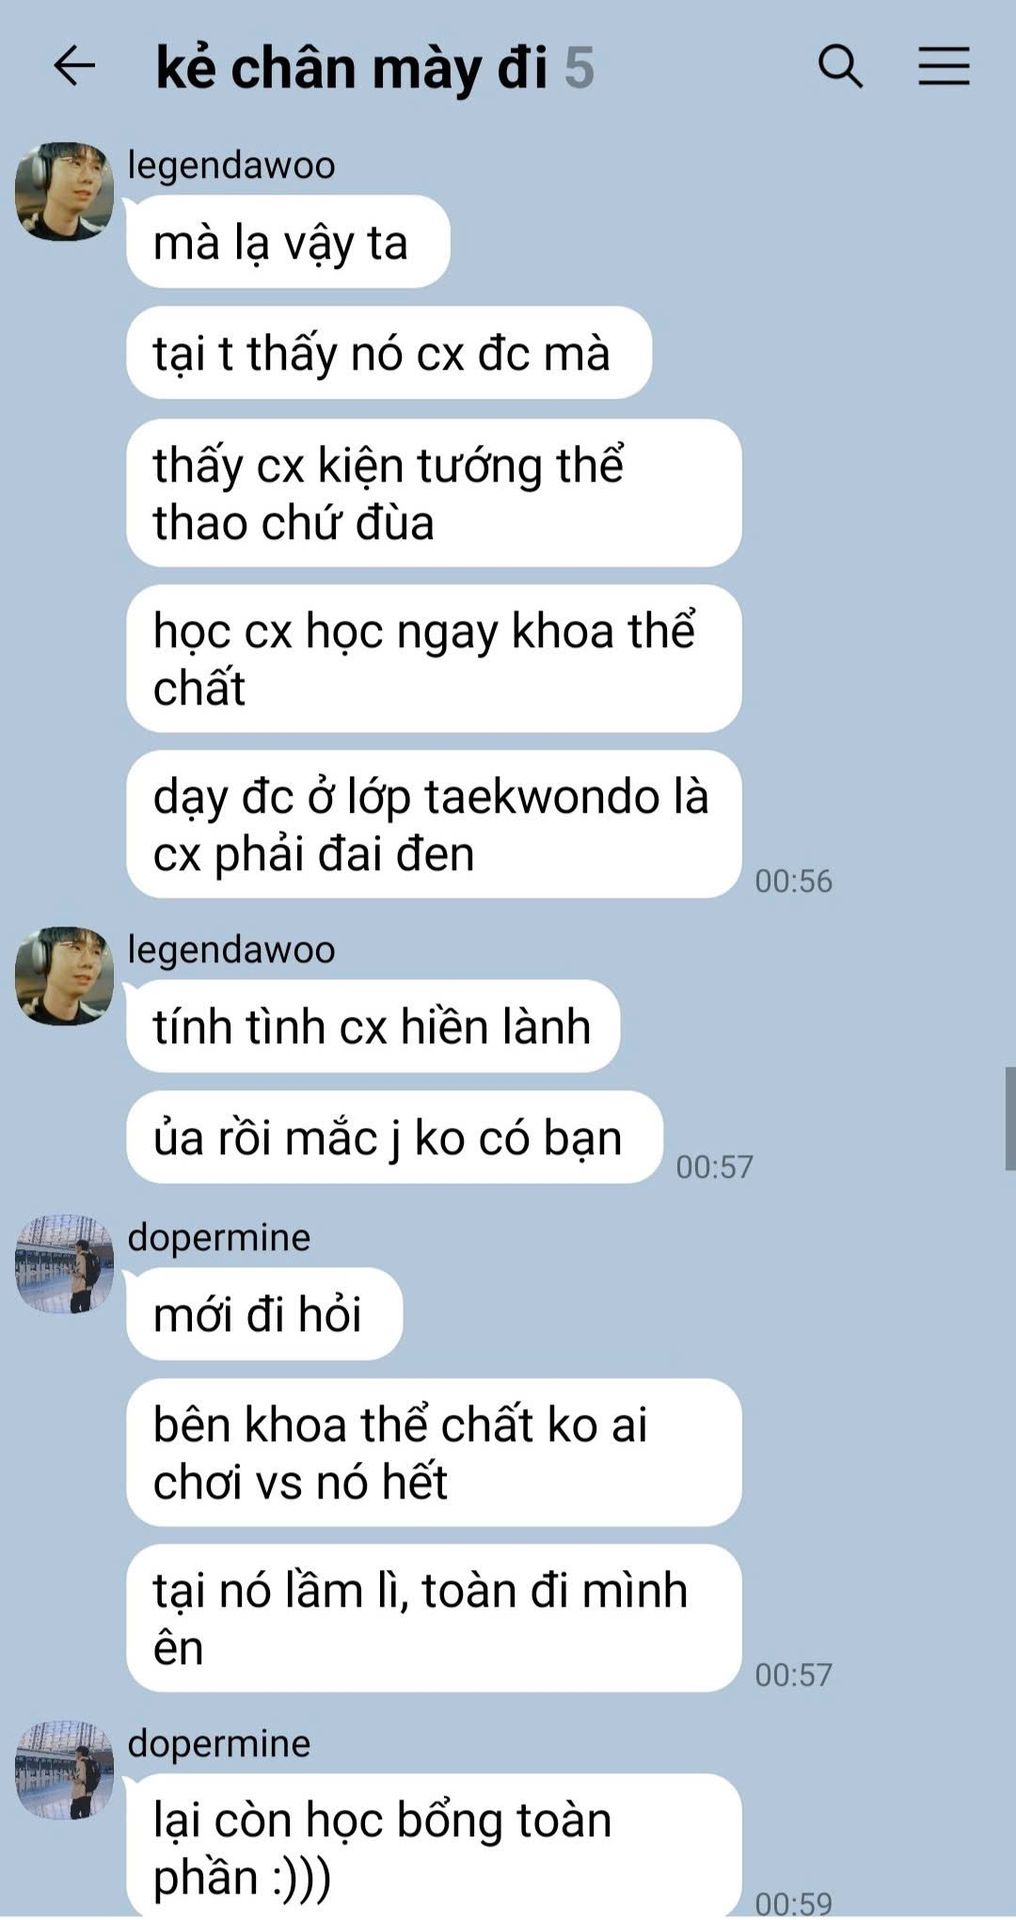The height and width of the screenshot is (1920, 1016).
Task: Select message 'mà lạ vậy ta'
Action: tap(288, 242)
